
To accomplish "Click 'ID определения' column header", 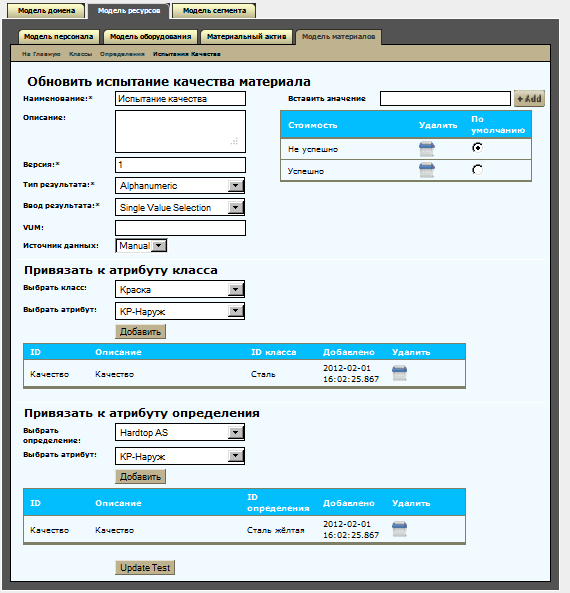I will coord(278,503).
